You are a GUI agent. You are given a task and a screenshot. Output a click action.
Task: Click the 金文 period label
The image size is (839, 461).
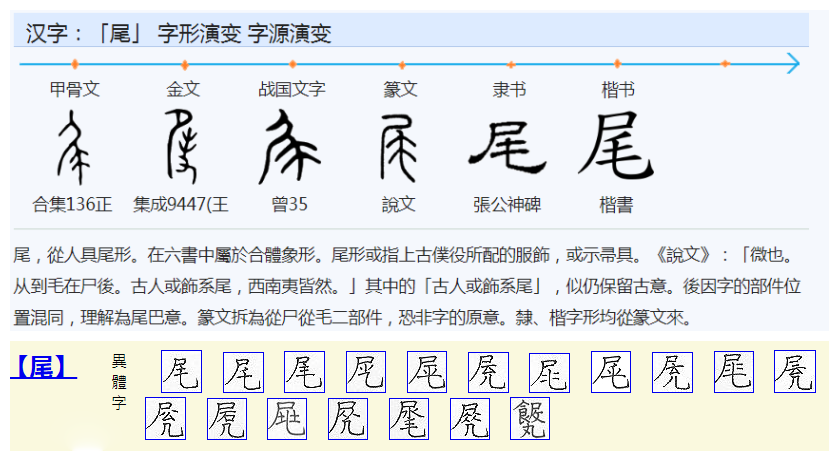tap(184, 89)
